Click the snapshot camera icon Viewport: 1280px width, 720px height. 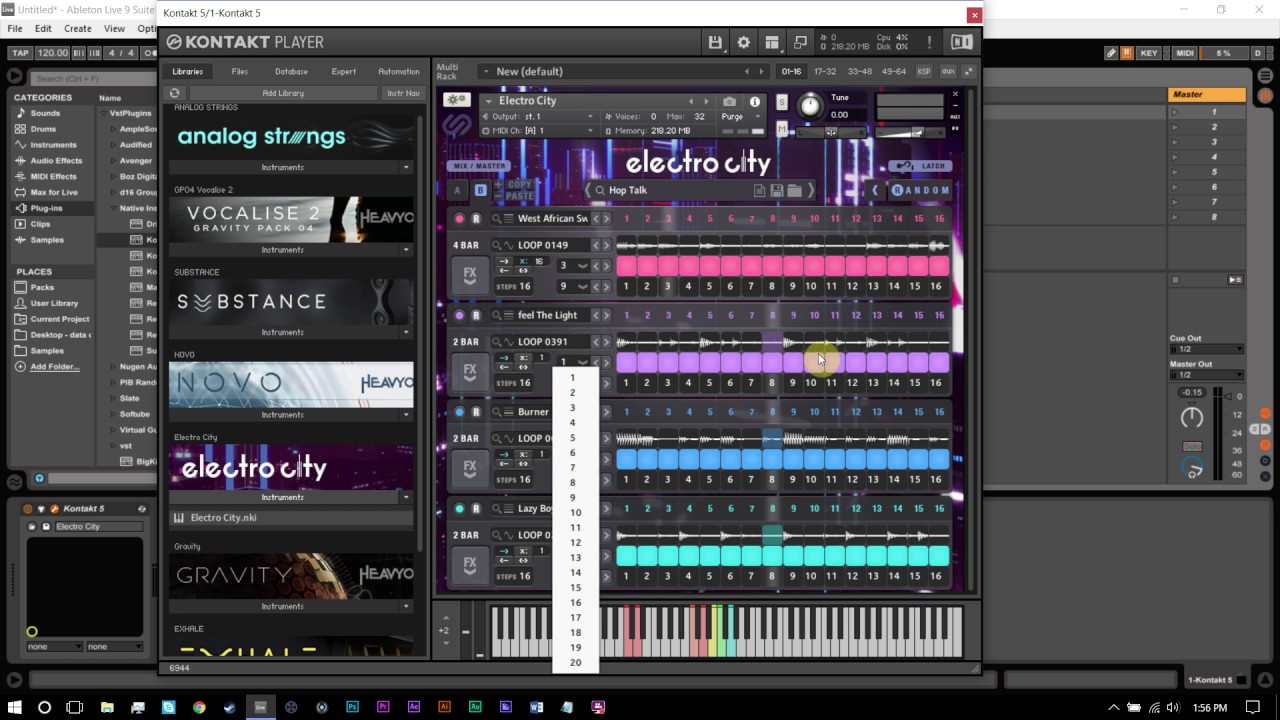click(729, 101)
